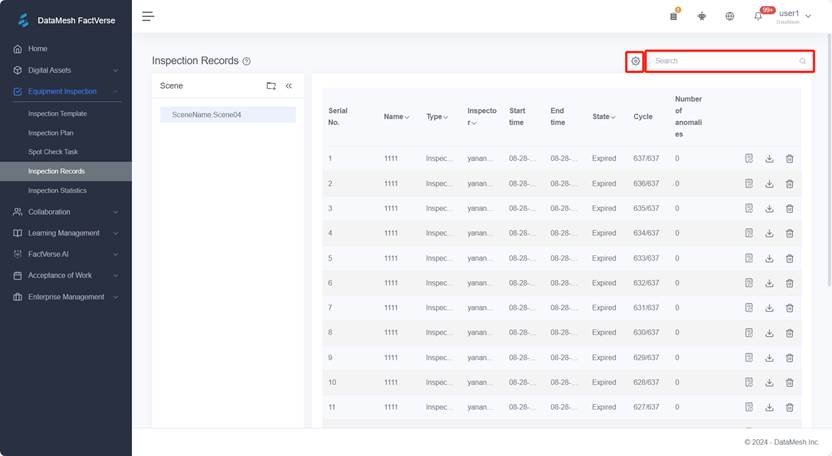Click the folder icon in Scene panel
832x456 pixels.
pos(271,86)
